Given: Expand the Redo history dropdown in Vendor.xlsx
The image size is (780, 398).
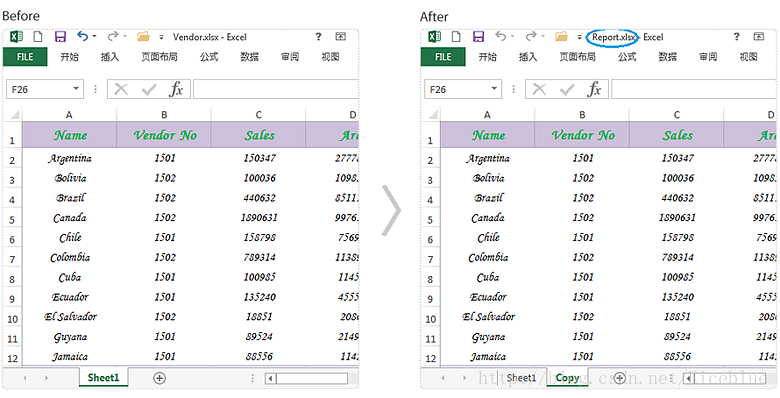Looking at the screenshot, I should coord(125,37).
